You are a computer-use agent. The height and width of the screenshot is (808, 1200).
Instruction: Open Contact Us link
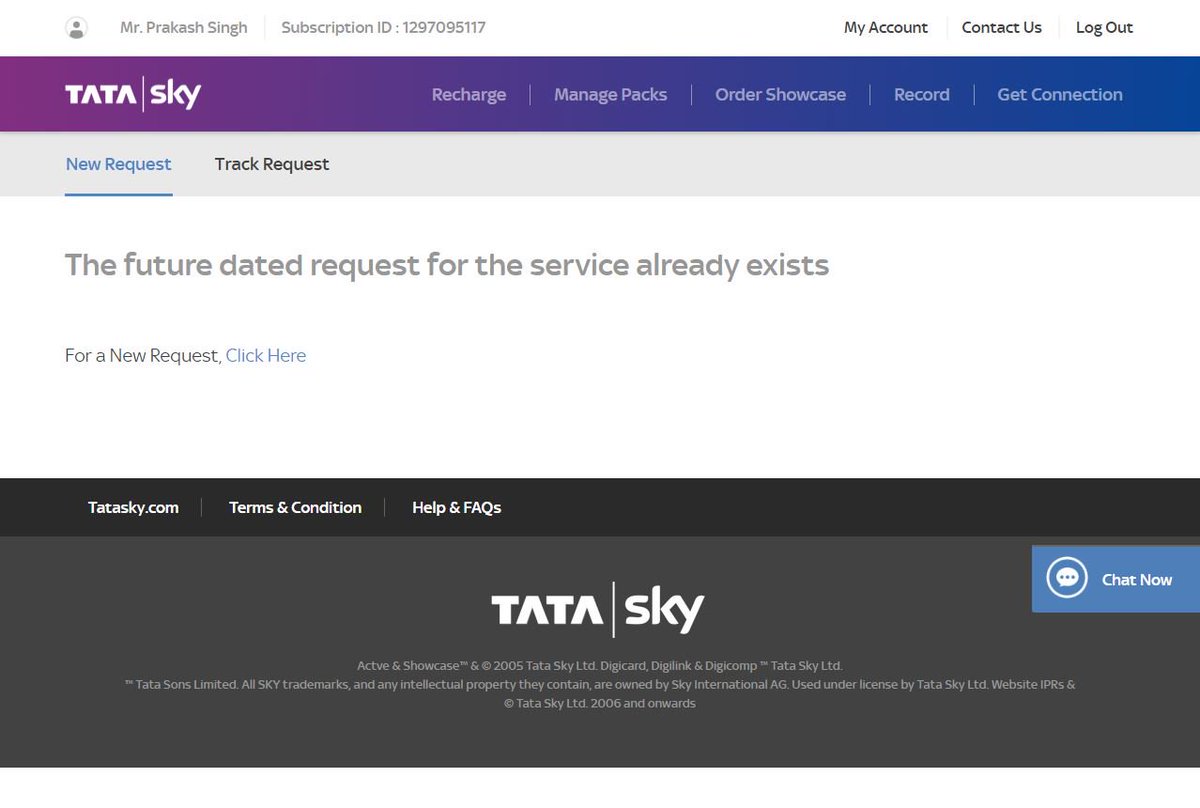click(1002, 28)
